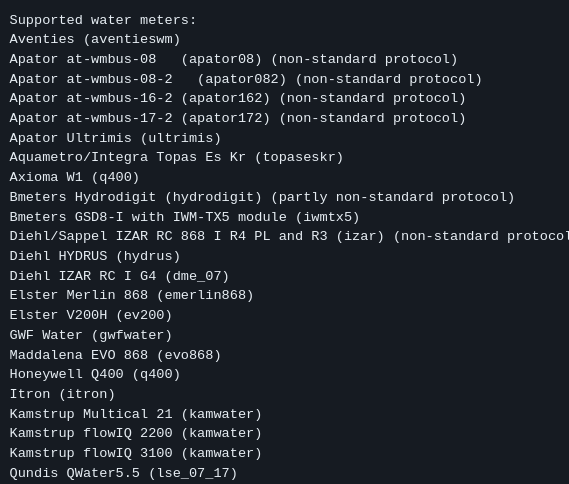Screen dimensions: 569x484
Task: Select the Aventies (aventieswm) line
Action: 95,39
